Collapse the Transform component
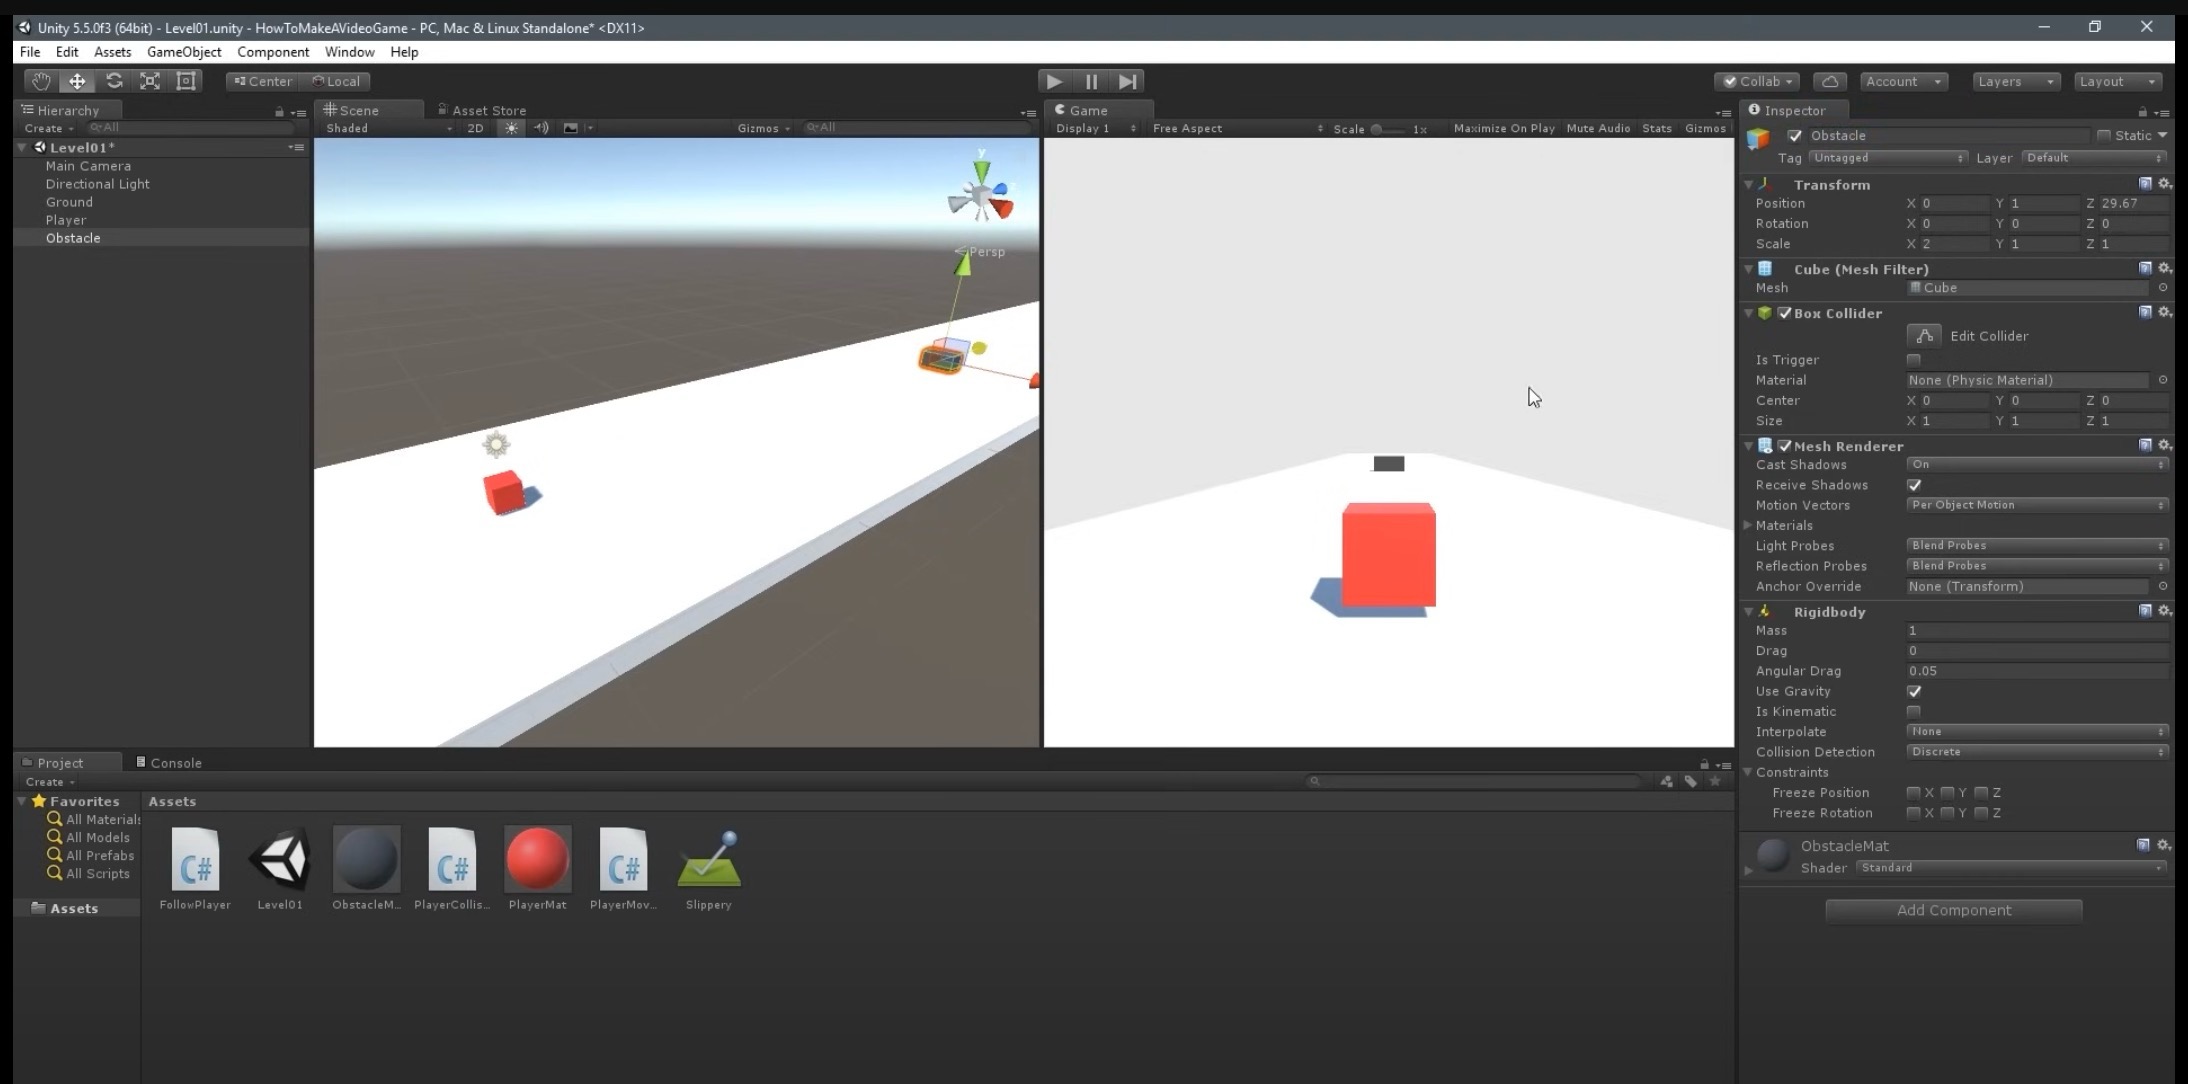The image size is (2188, 1084). [1748, 184]
